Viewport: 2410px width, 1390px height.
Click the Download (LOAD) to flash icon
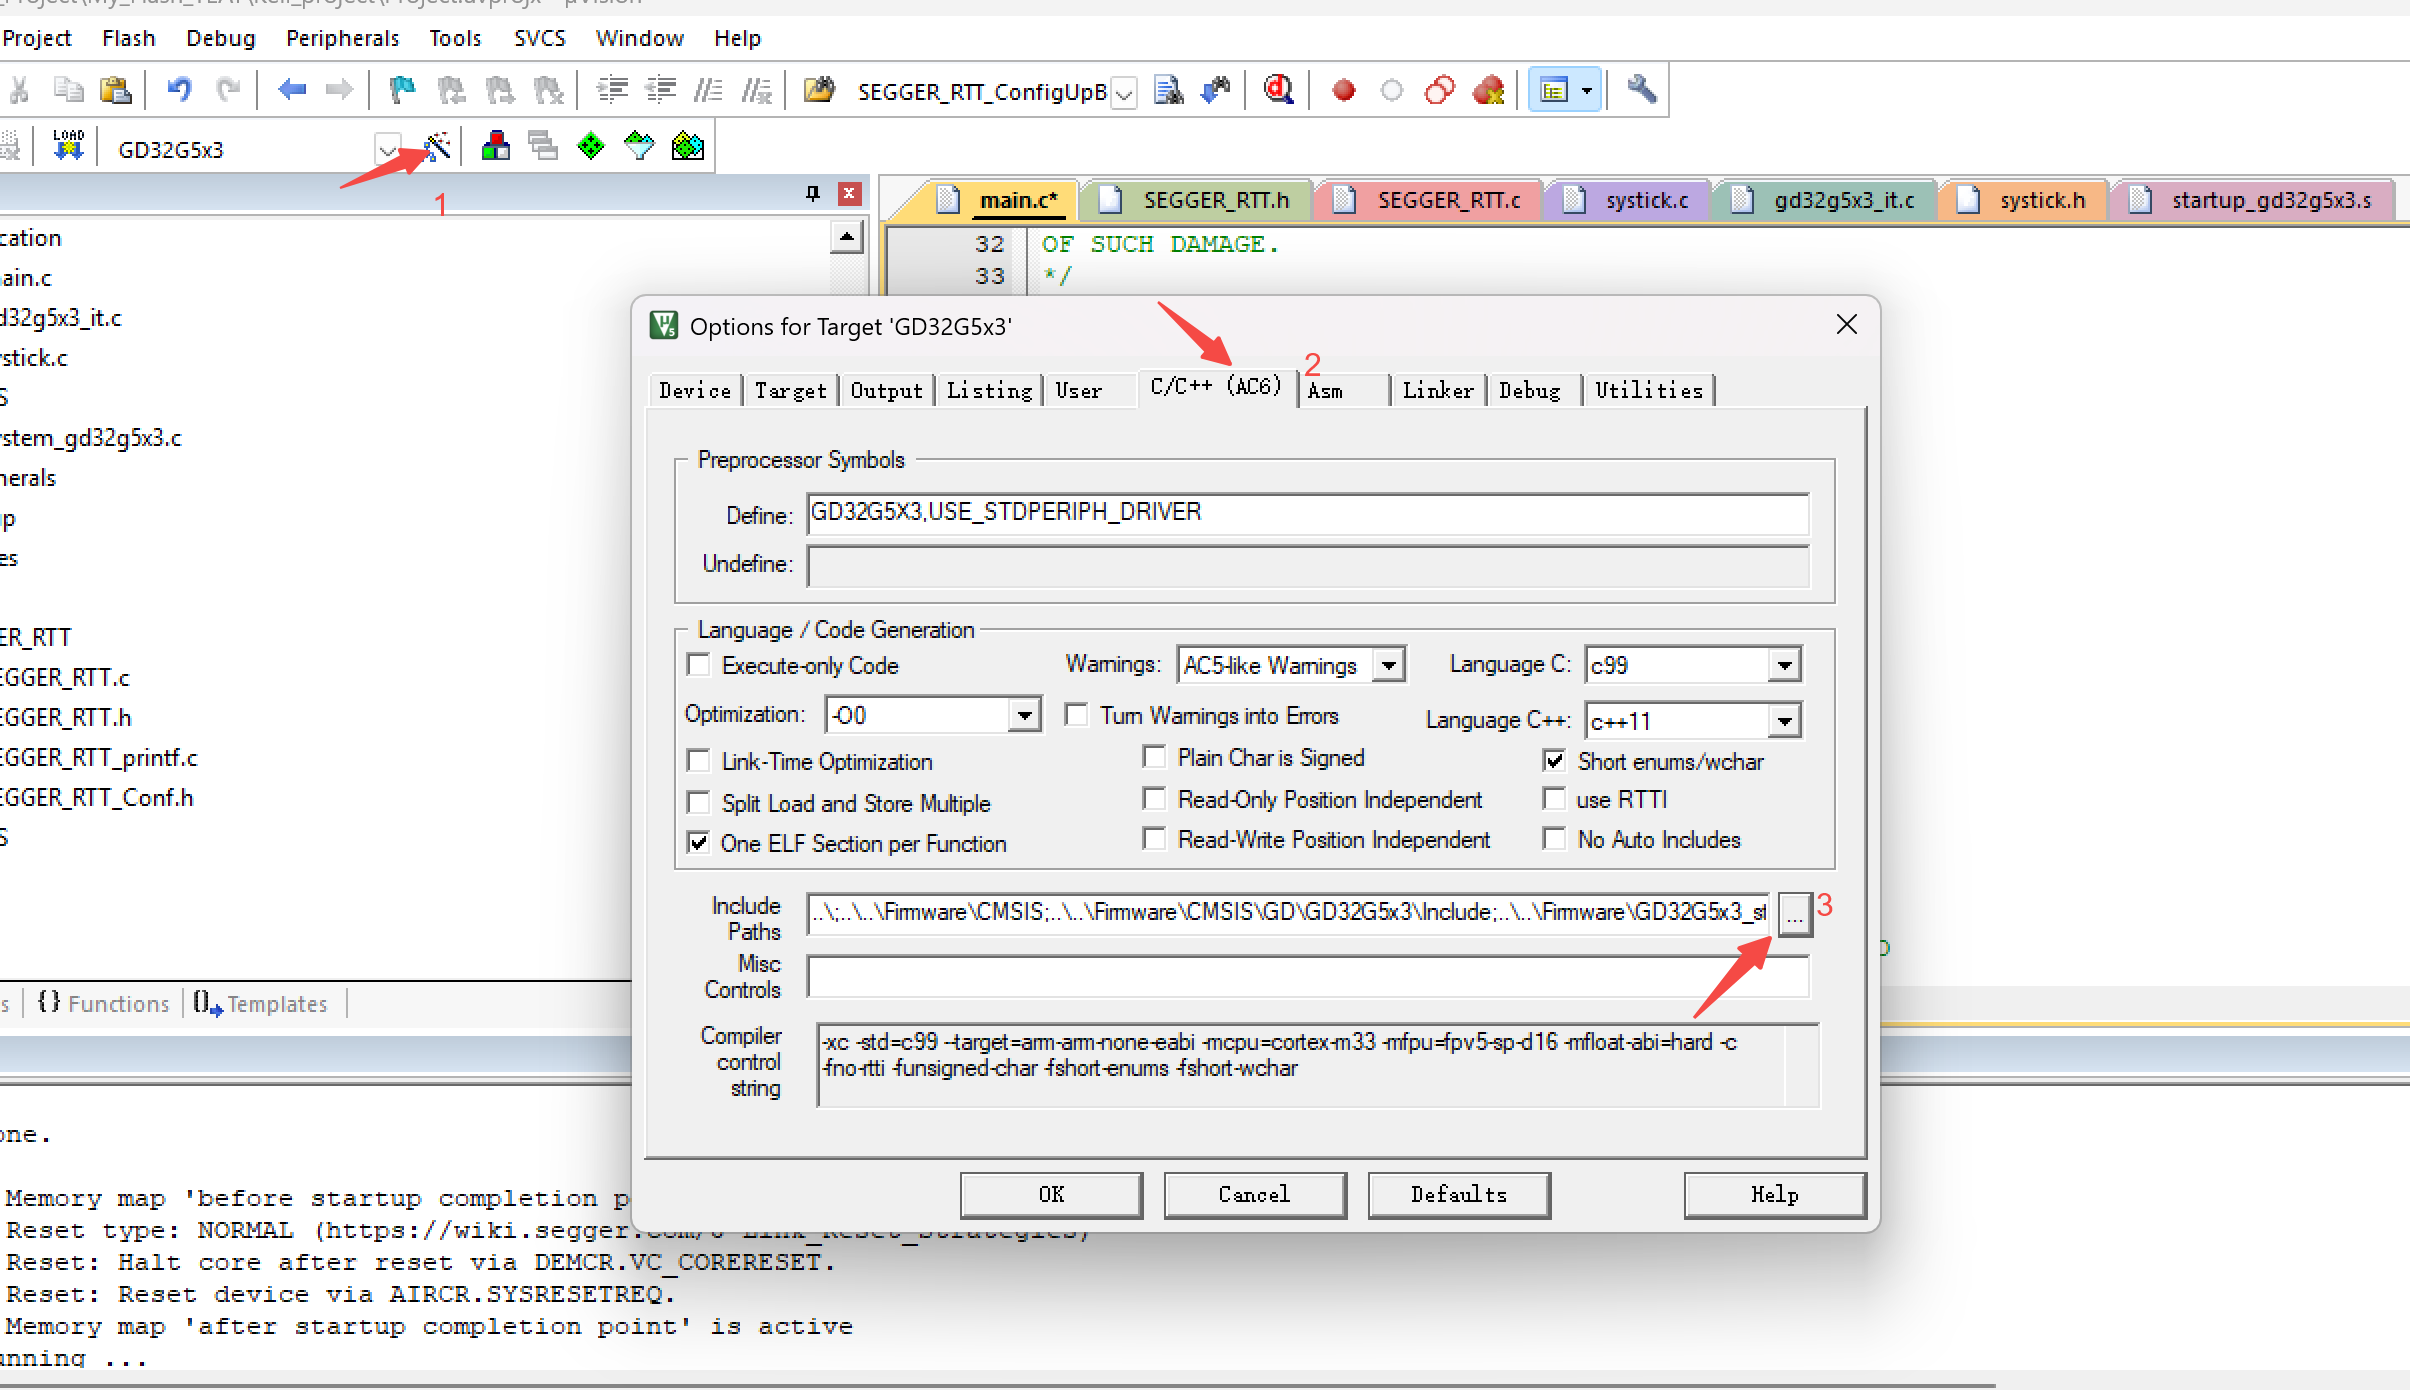point(68,146)
